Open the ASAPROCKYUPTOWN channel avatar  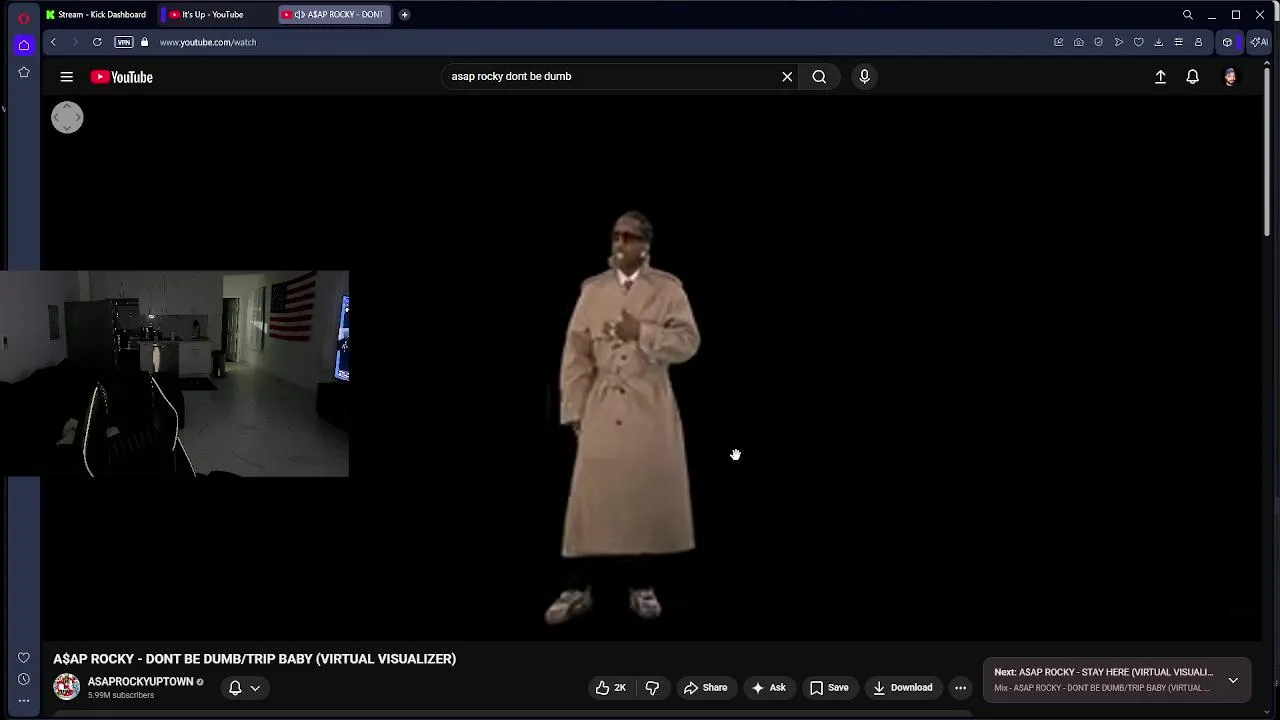[66, 687]
